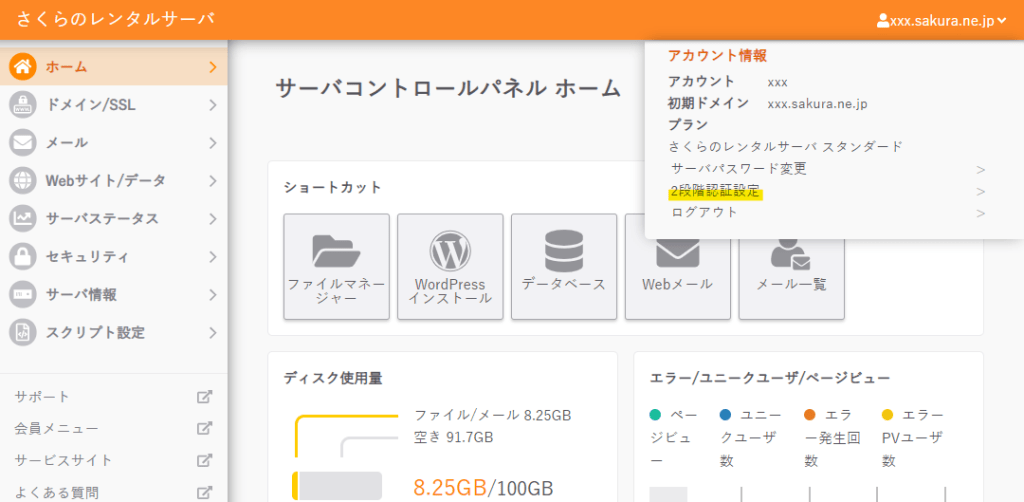1024x502 pixels.
Task: Click the ショートカット section heading
Action: (332, 187)
